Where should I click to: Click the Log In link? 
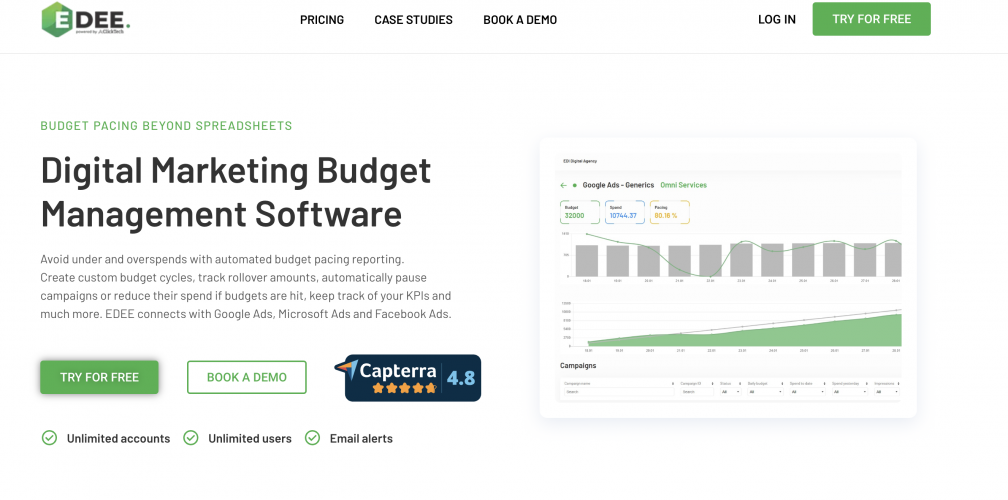pyautogui.click(x=777, y=19)
